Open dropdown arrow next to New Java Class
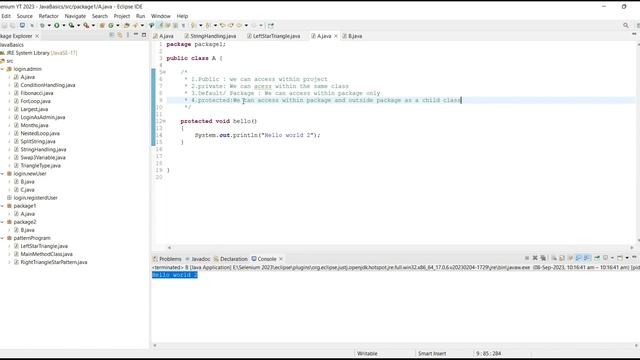This screenshot has width=640, height=360. tap(118, 25)
